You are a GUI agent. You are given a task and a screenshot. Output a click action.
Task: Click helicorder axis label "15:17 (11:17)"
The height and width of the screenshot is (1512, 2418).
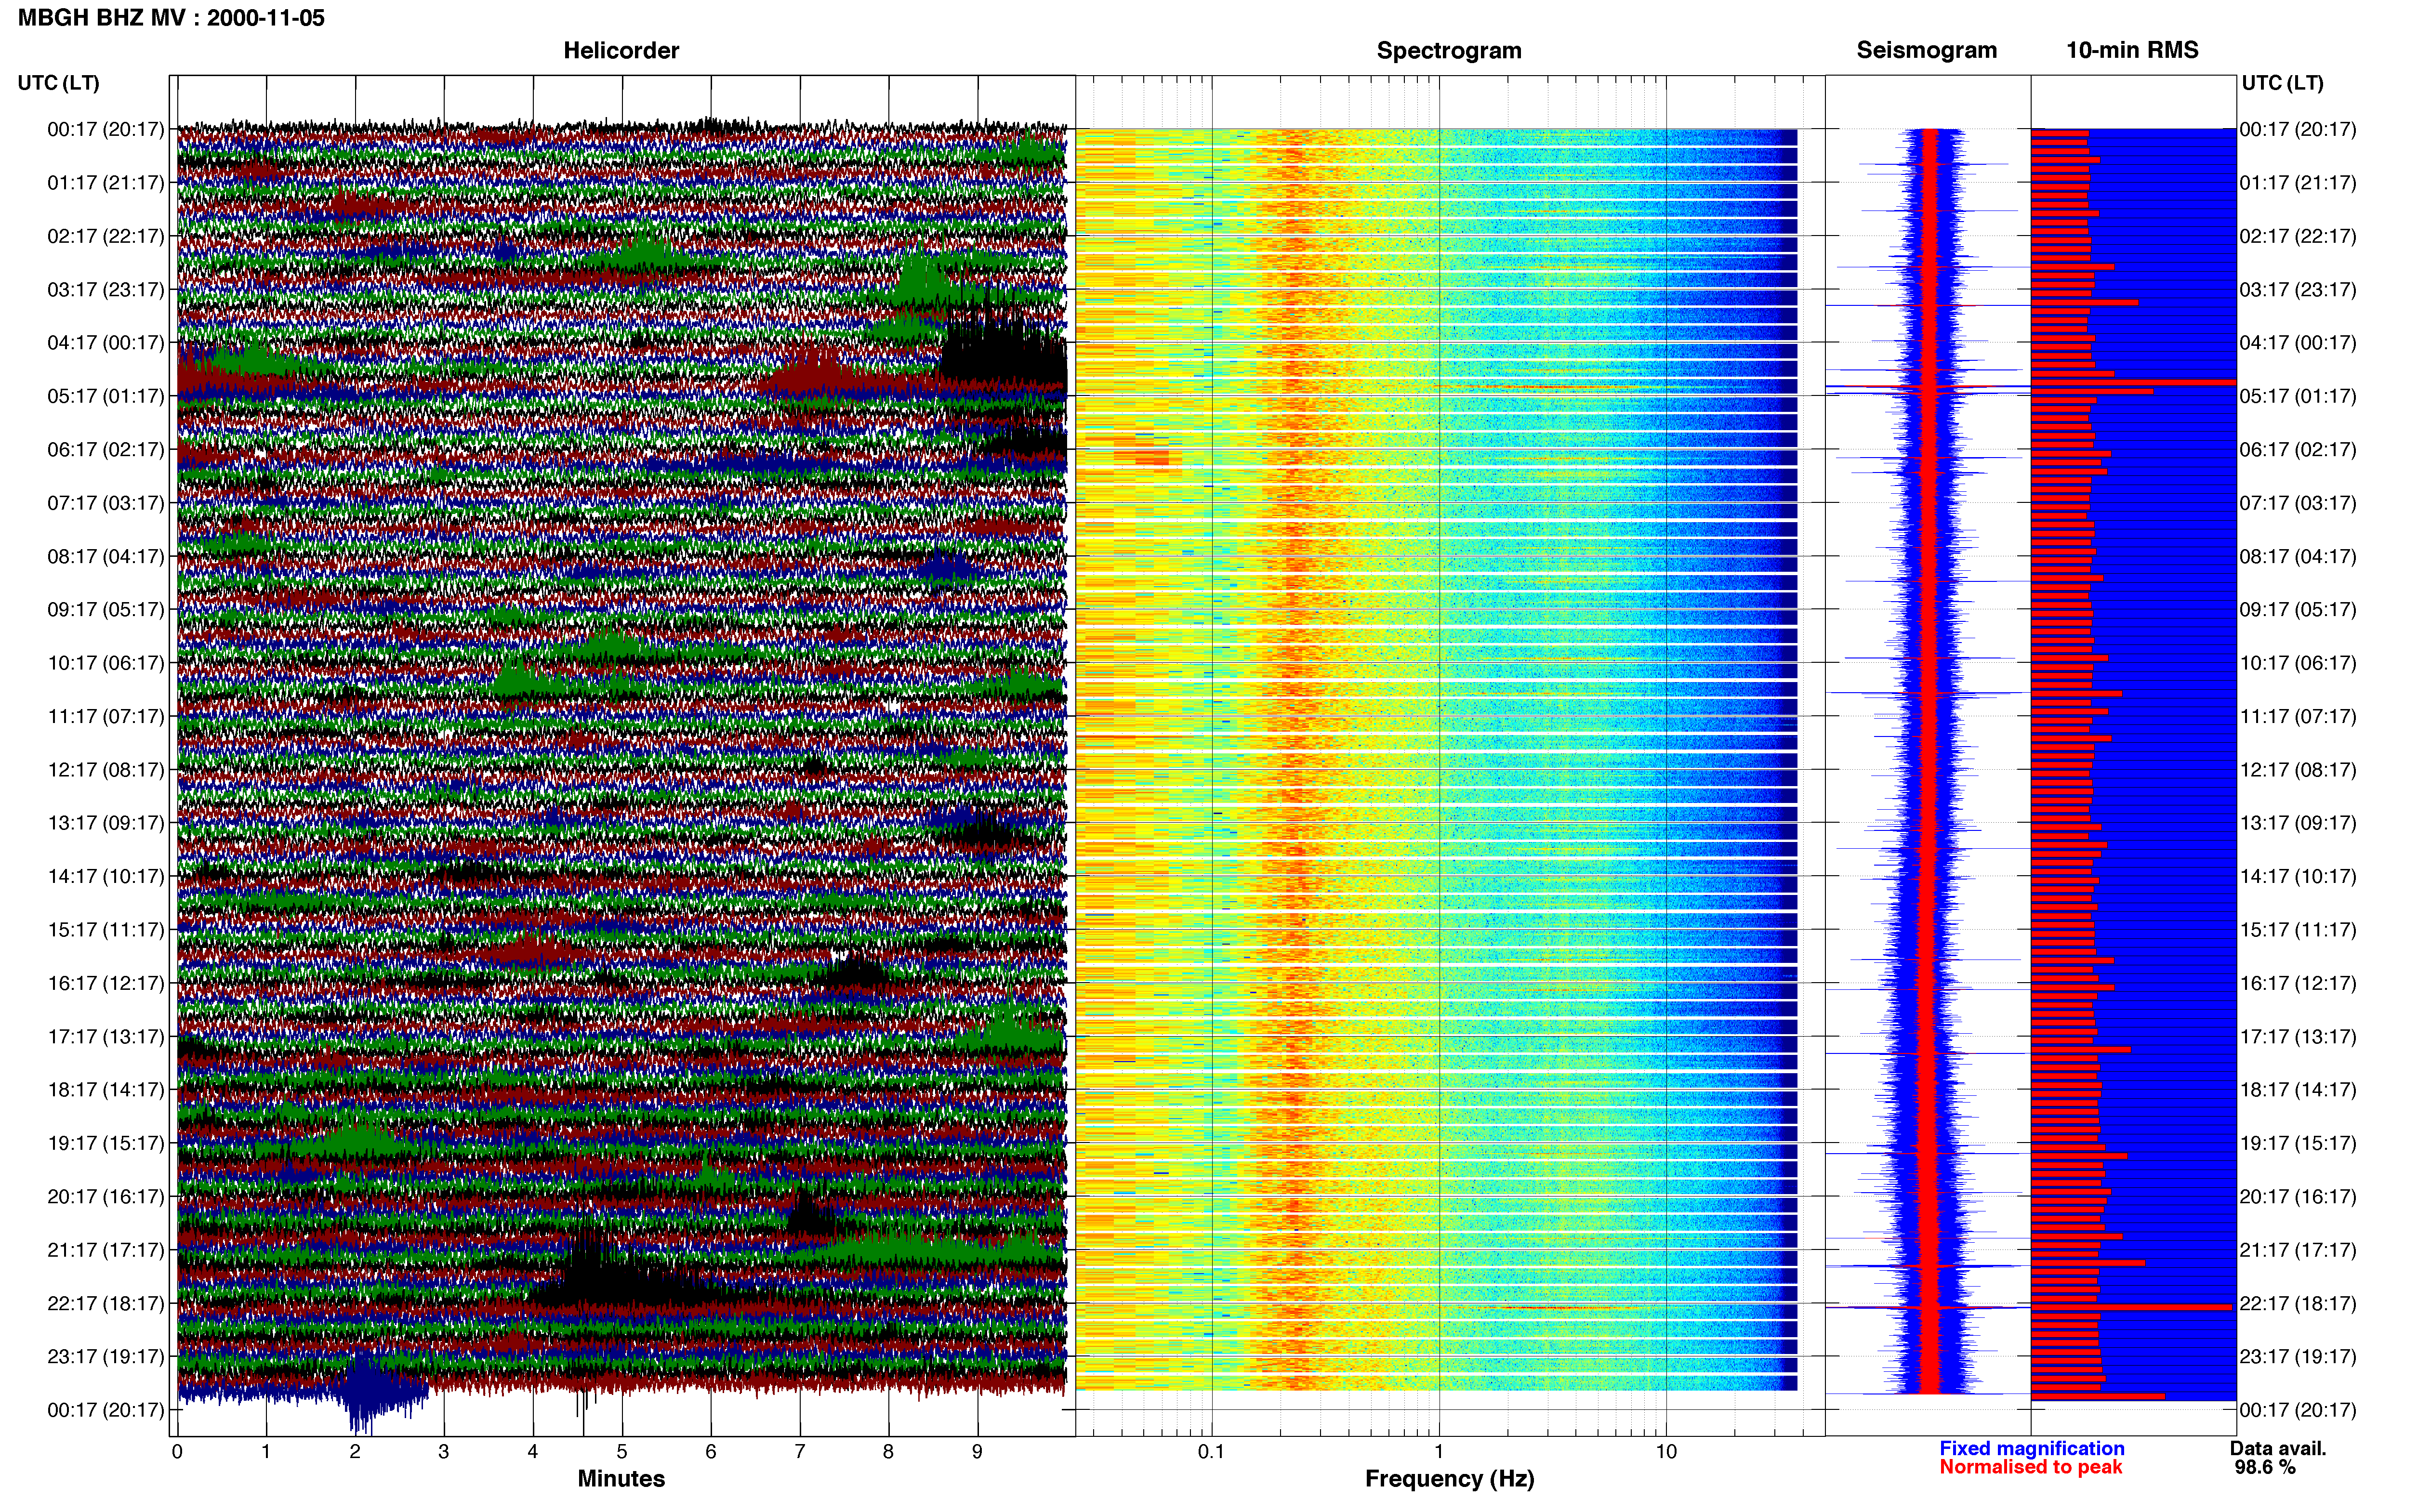(x=106, y=930)
